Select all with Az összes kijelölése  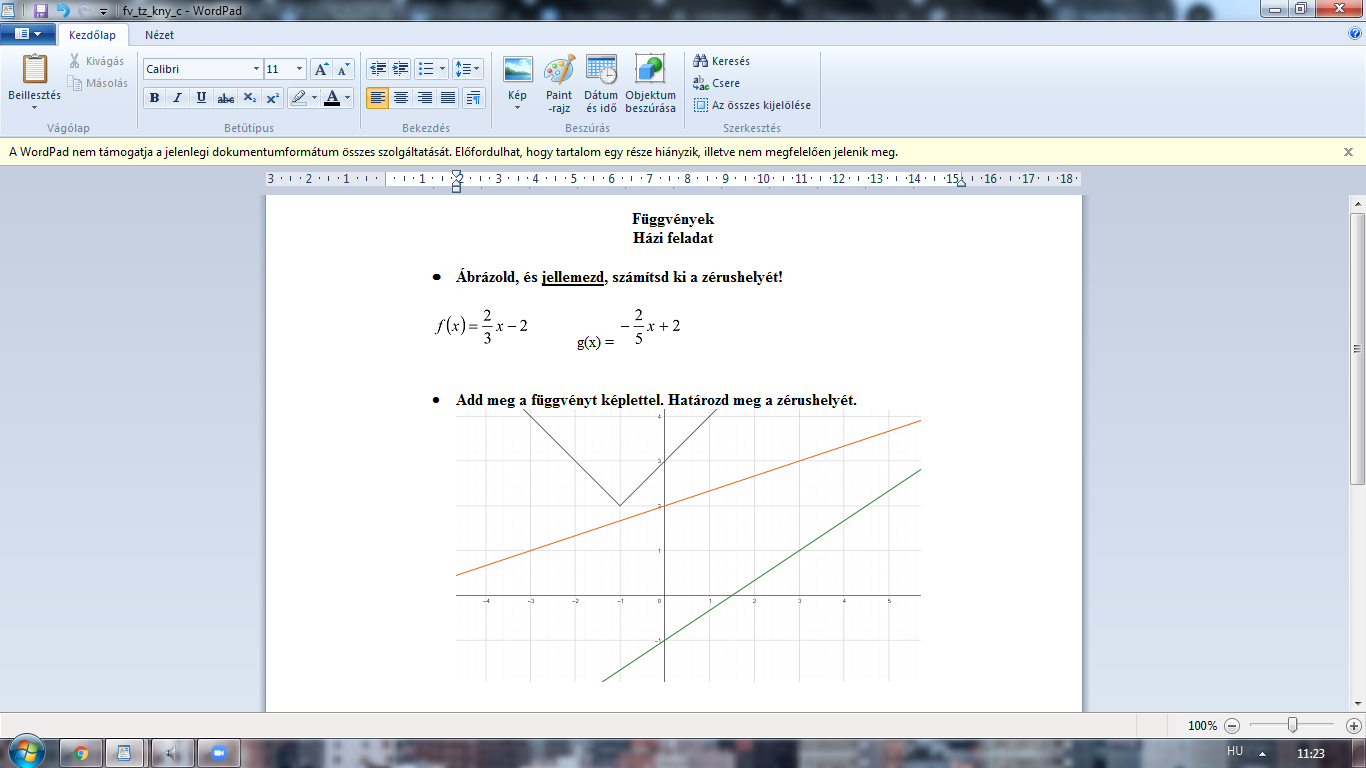(x=751, y=105)
